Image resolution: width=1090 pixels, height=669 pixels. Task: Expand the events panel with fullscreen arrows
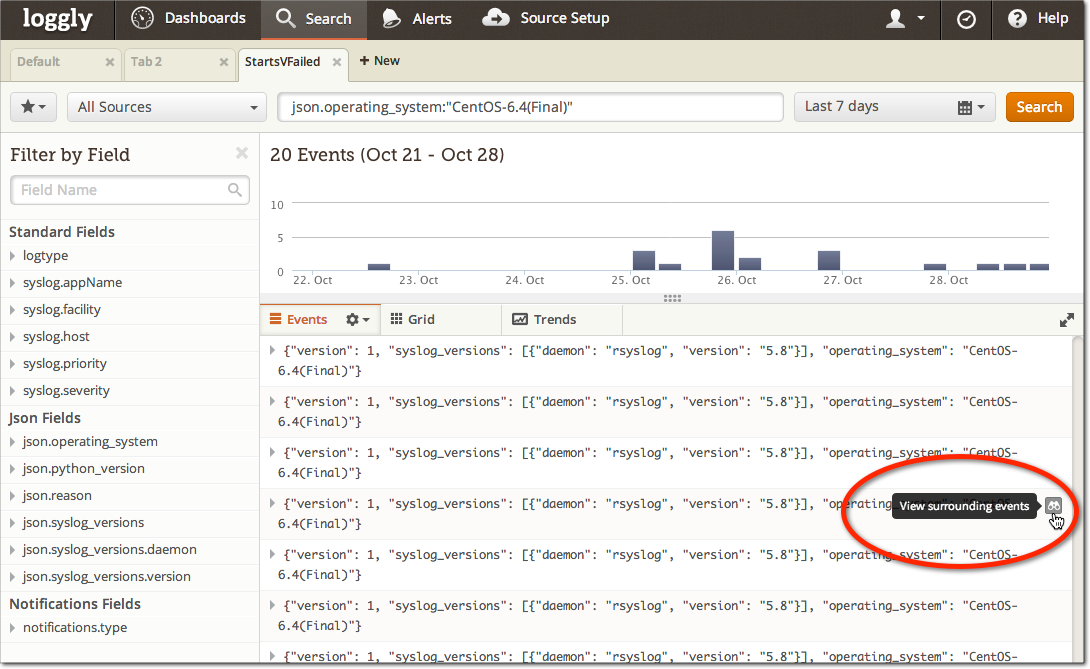tap(1067, 318)
